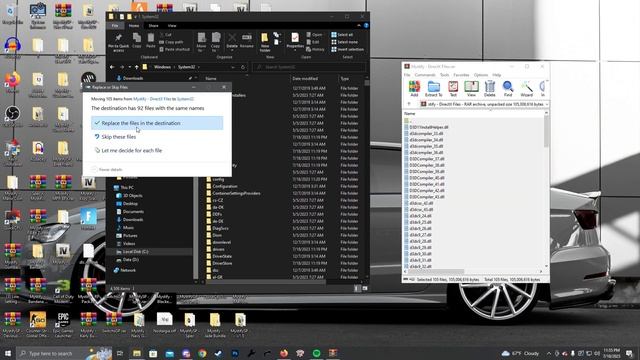
Task: Click the Paste icon in Explorer ribbon
Action: (x=151, y=41)
